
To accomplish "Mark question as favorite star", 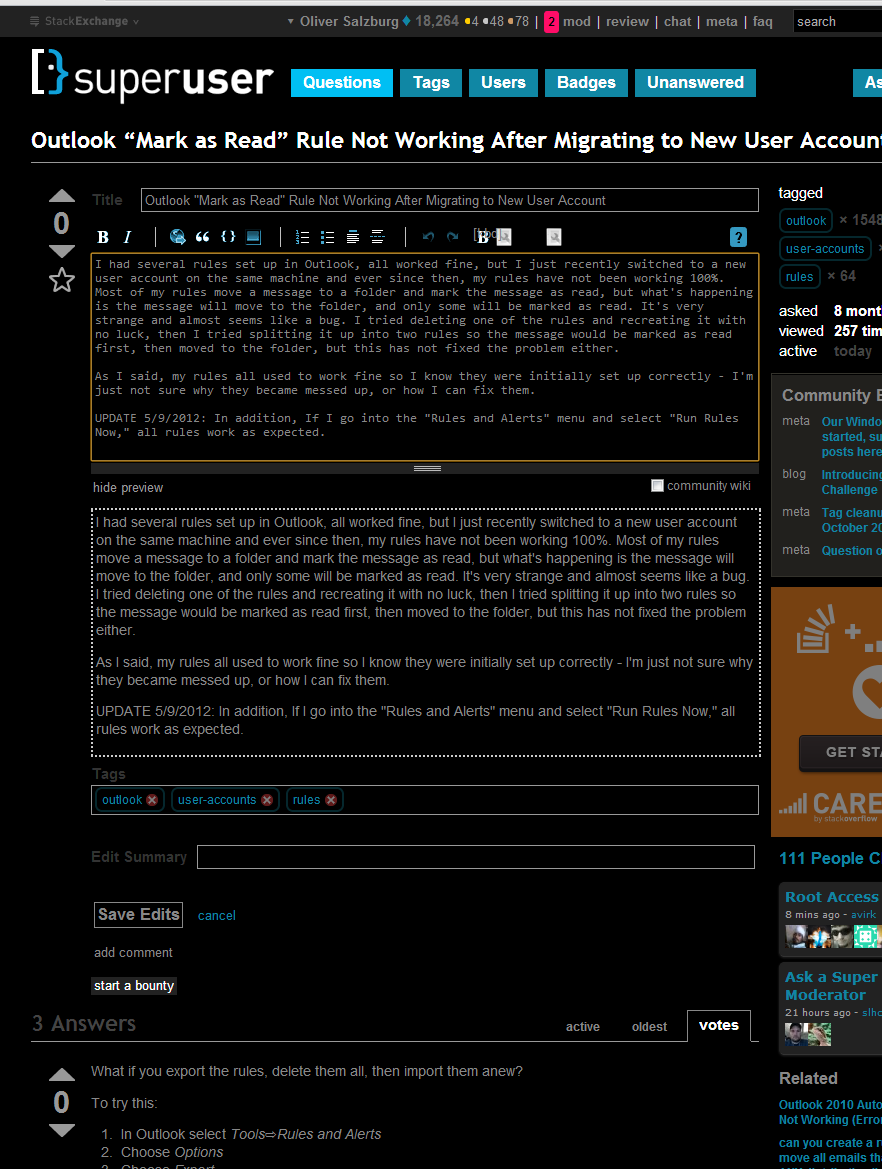I will pos(62,280).
